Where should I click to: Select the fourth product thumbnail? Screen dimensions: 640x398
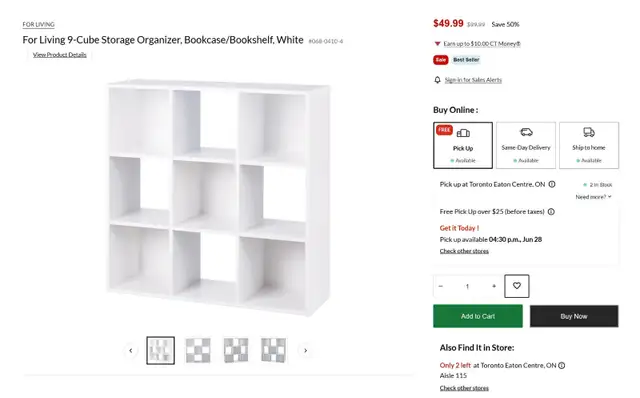[x=273, y=350]
